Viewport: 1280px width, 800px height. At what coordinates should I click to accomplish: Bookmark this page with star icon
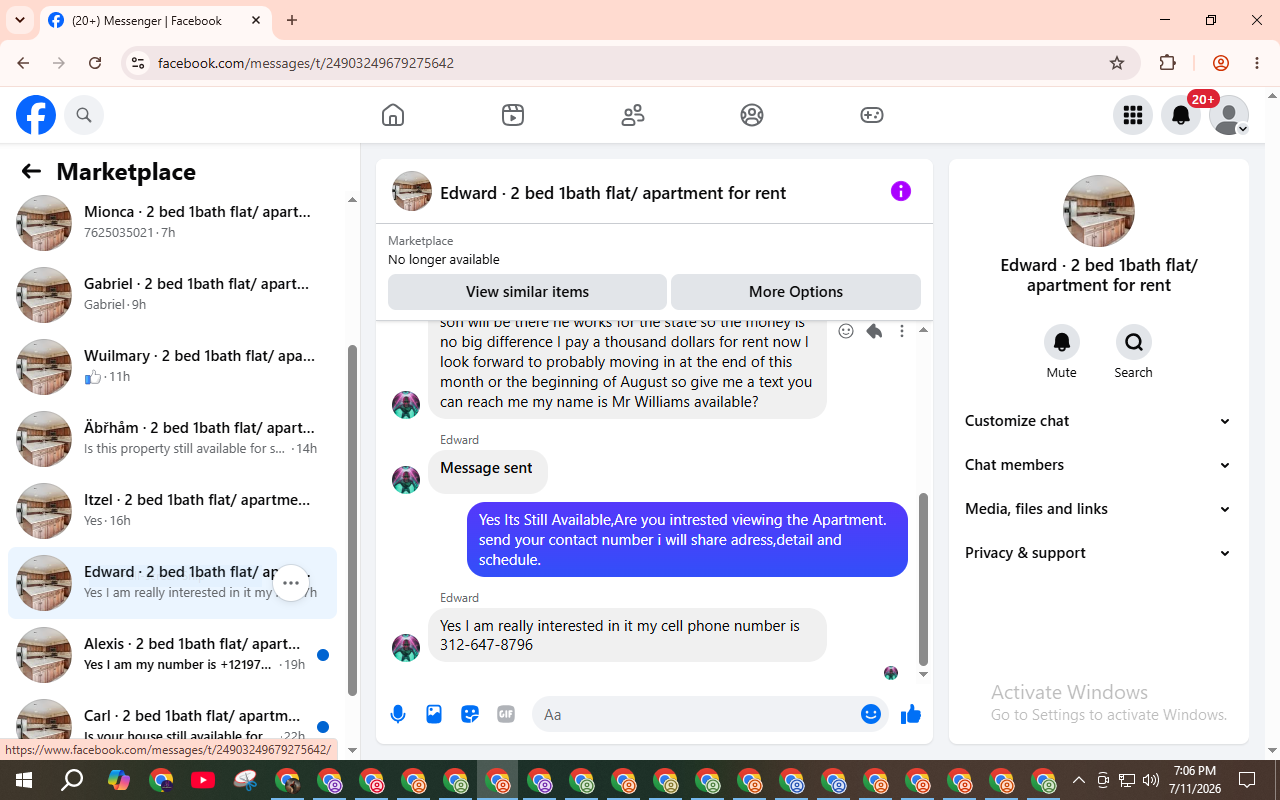click(x=1117, y=63)
